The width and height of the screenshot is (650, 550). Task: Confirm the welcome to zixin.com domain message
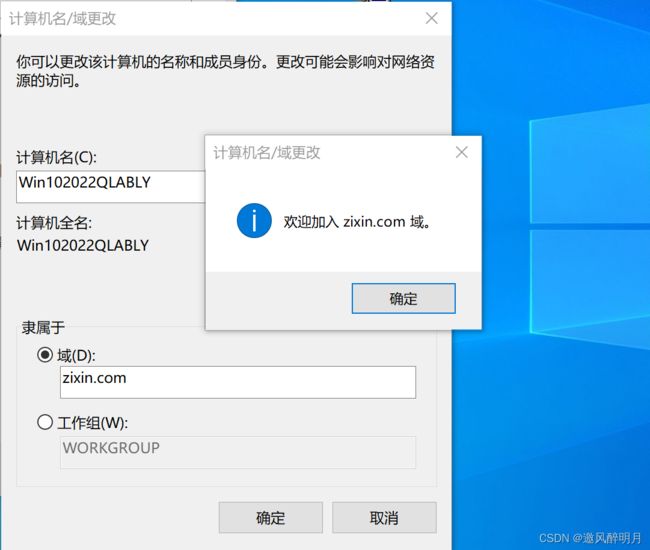point(403,298)
